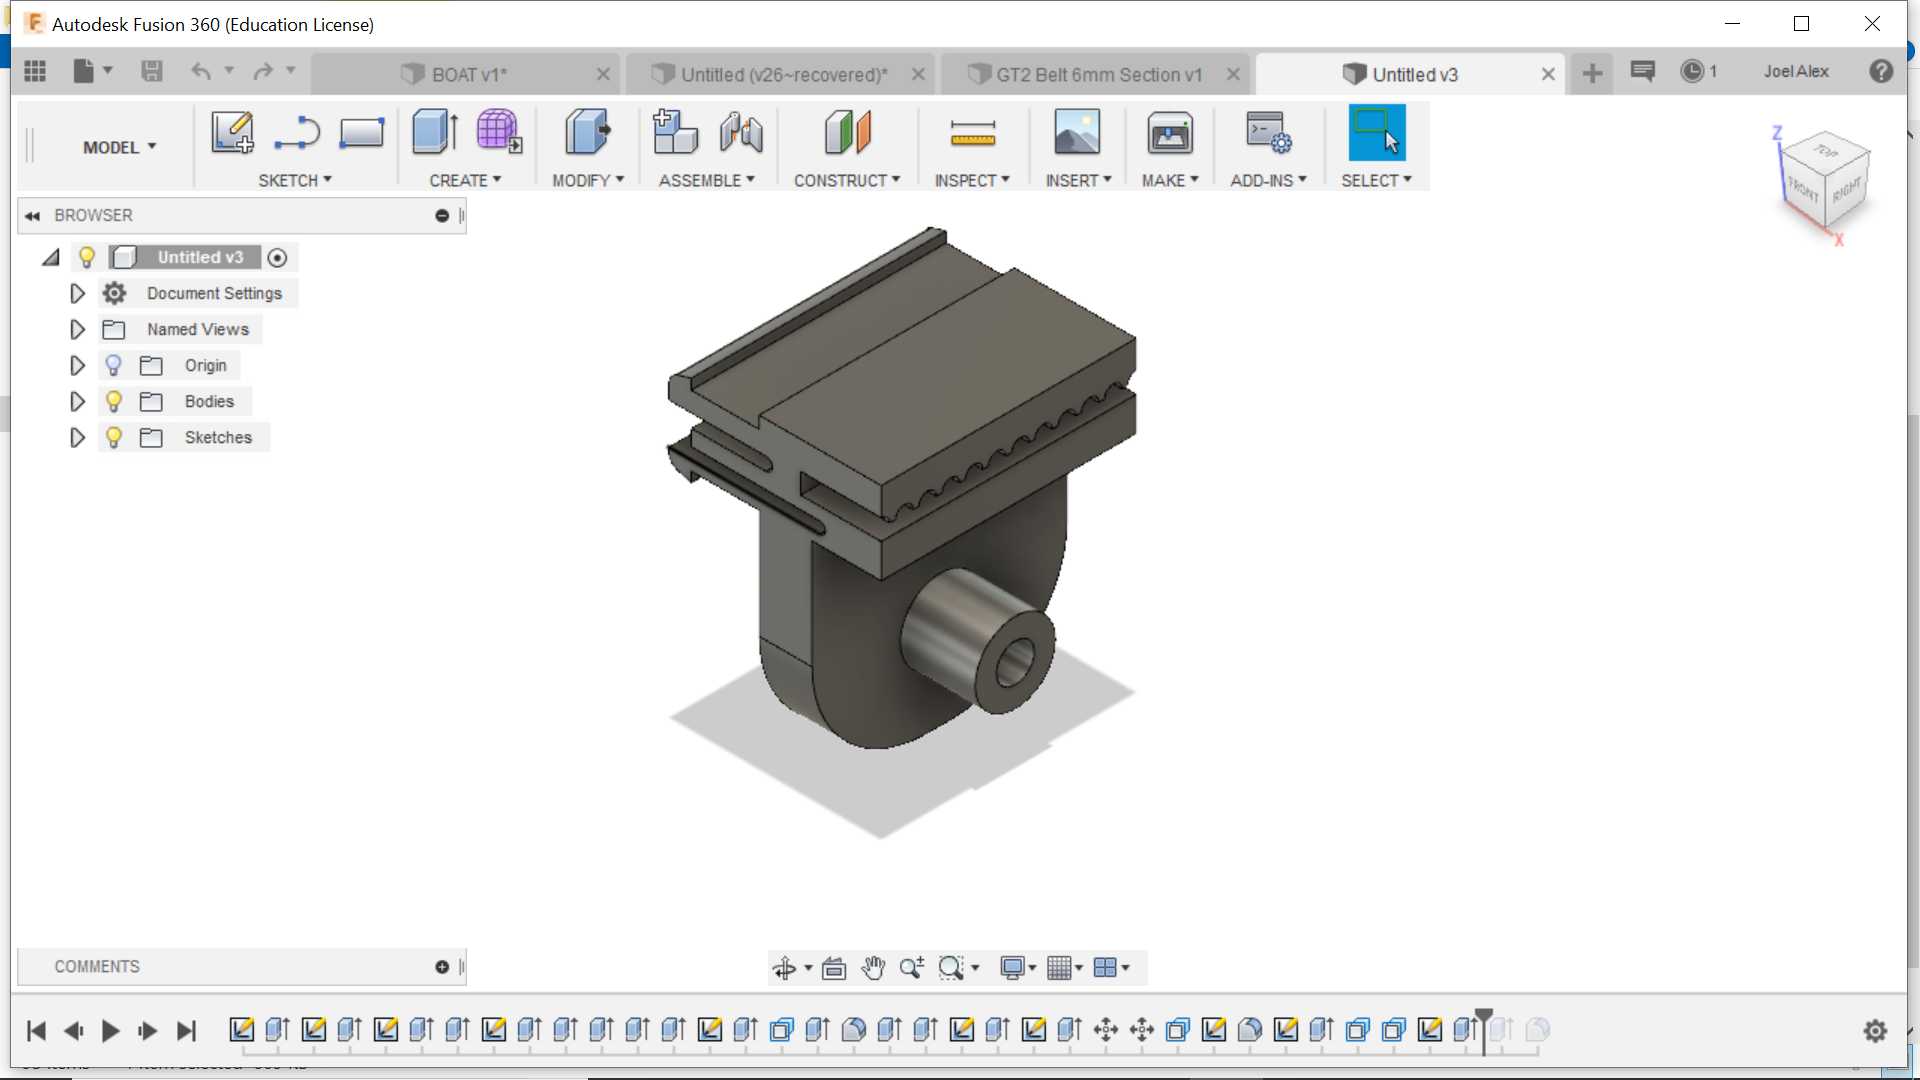This screenshot has width=1920, height=1080.
Task: Select the Measure ruler icon
Action: (972, 133)
